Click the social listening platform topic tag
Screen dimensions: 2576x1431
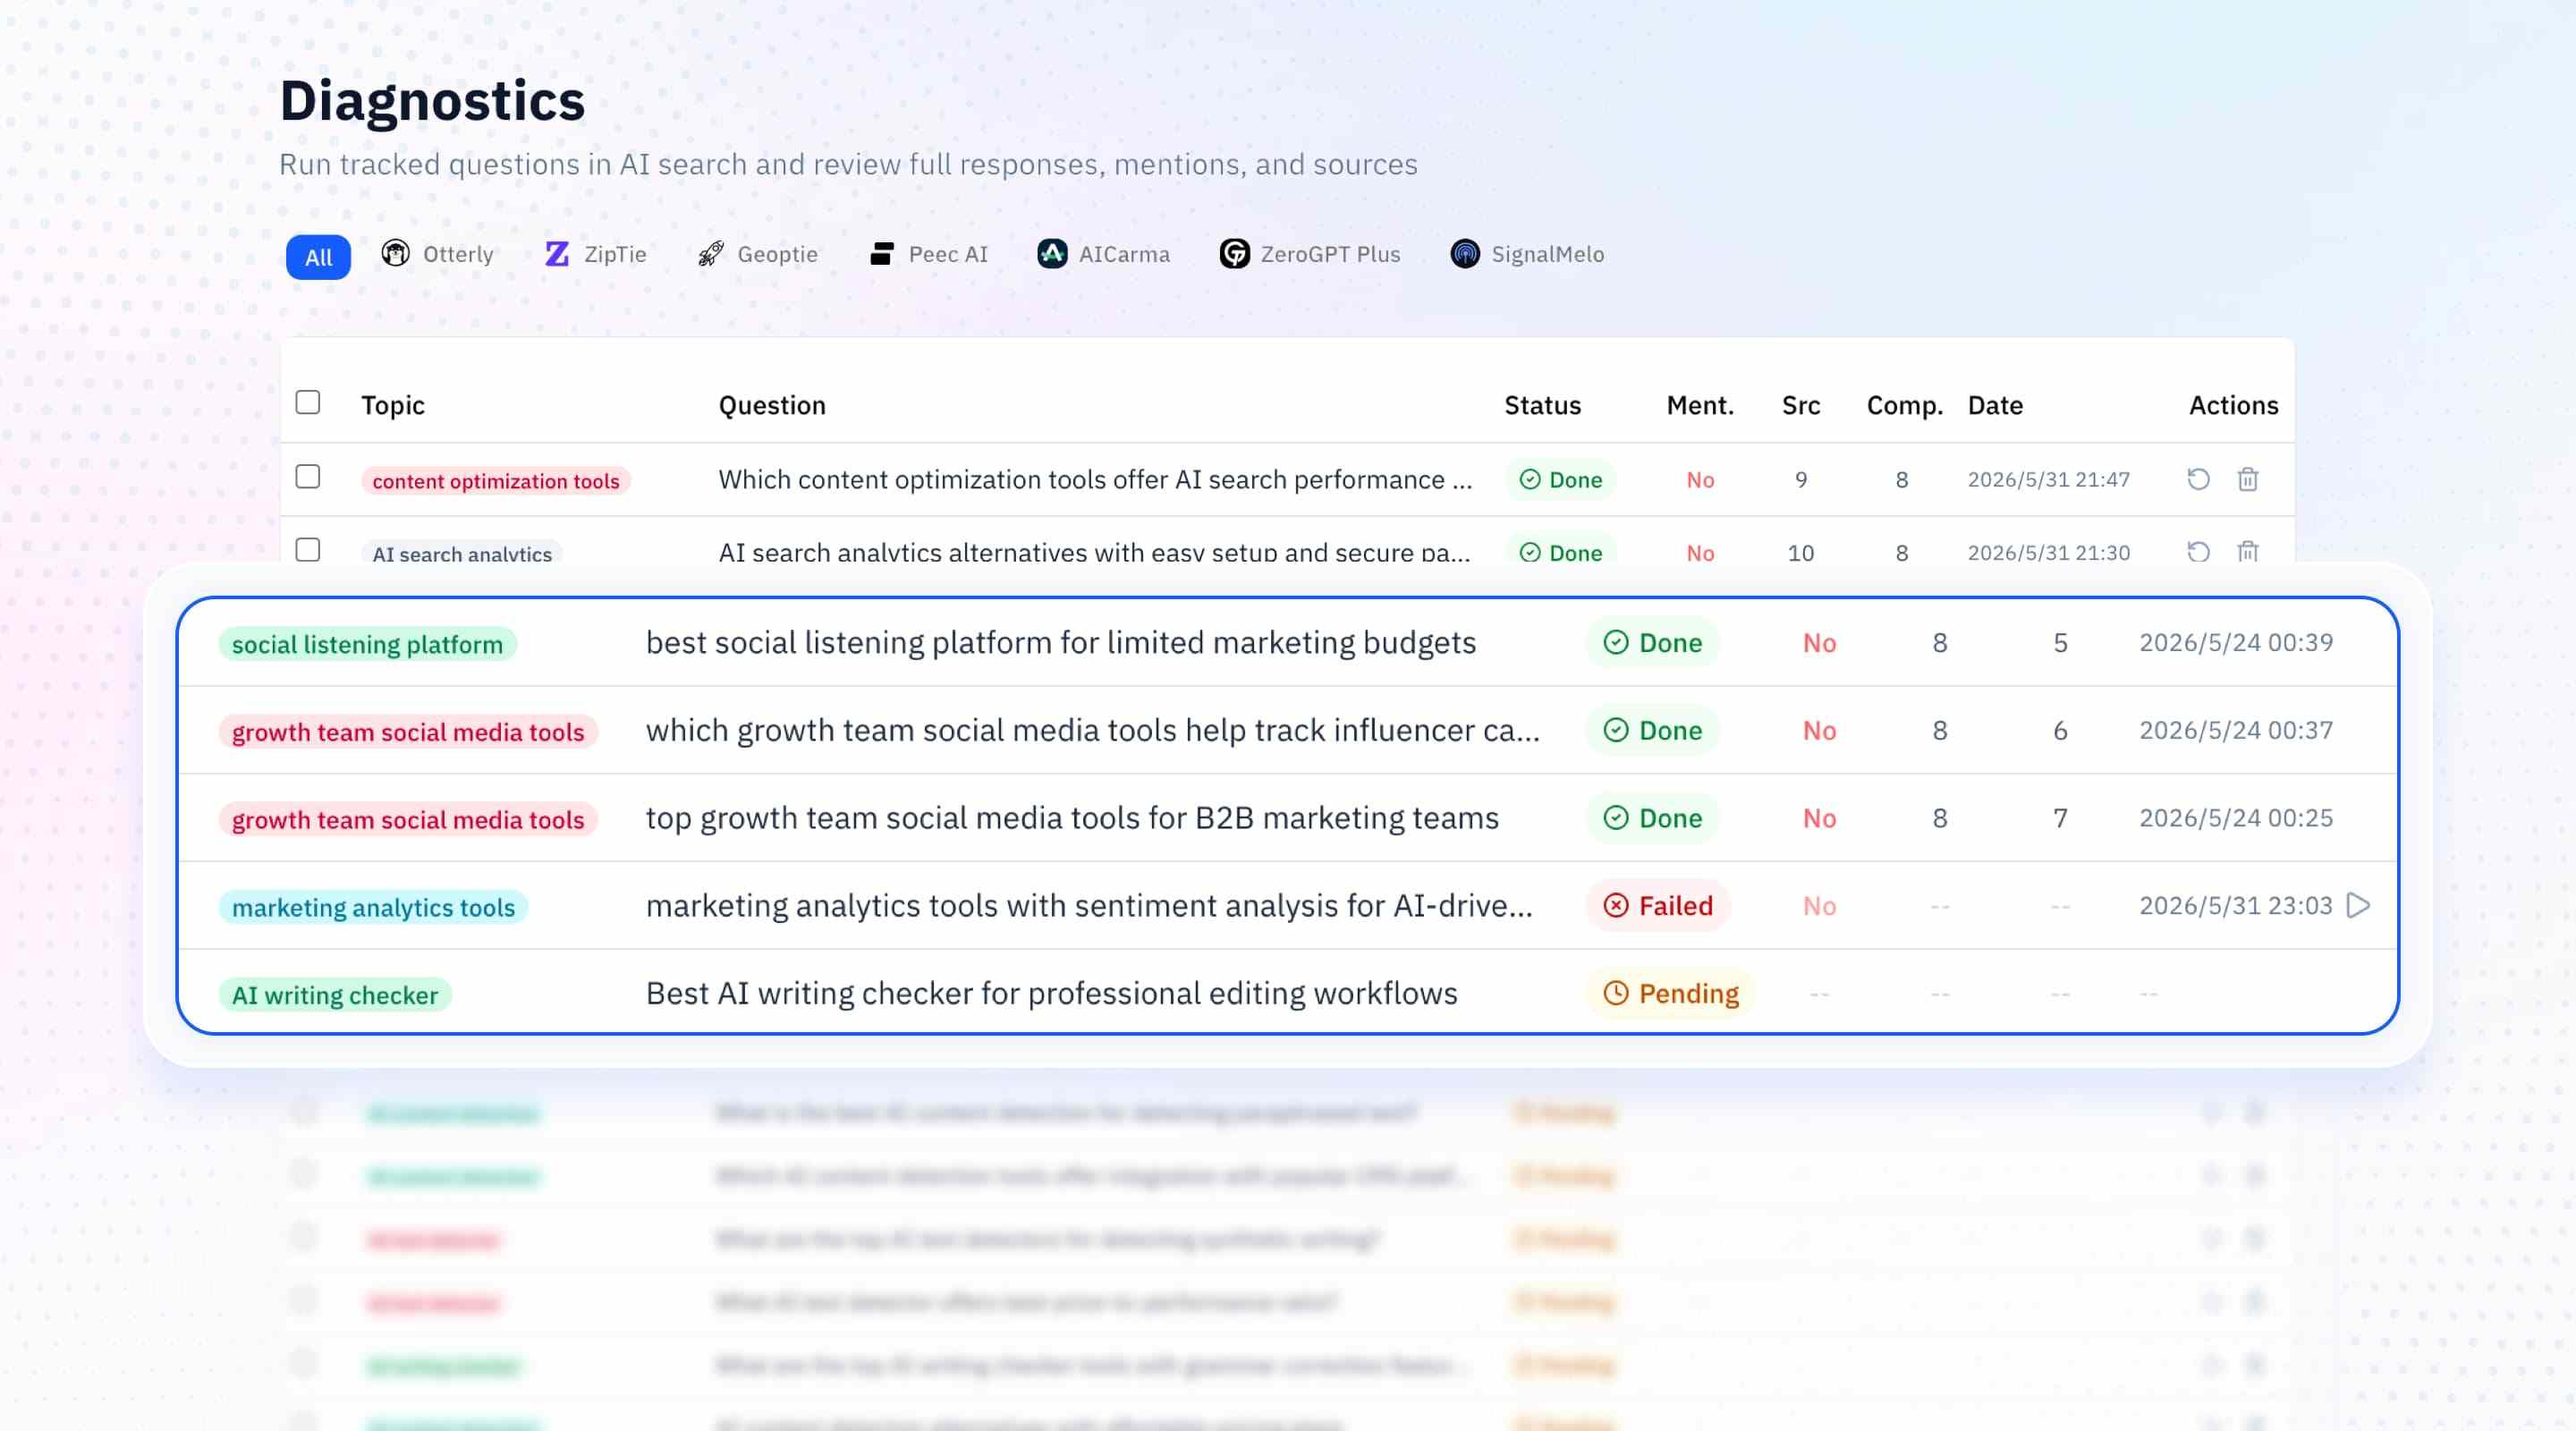coord(367,644)
